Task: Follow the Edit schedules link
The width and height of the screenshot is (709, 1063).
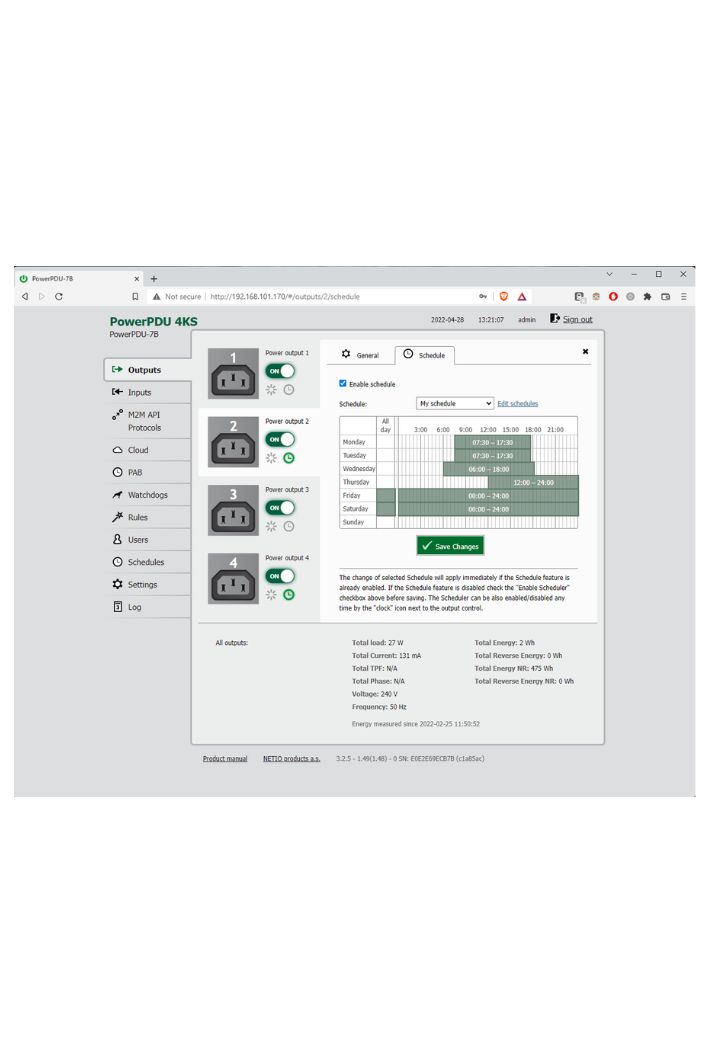Action: [x=517, y=404]
